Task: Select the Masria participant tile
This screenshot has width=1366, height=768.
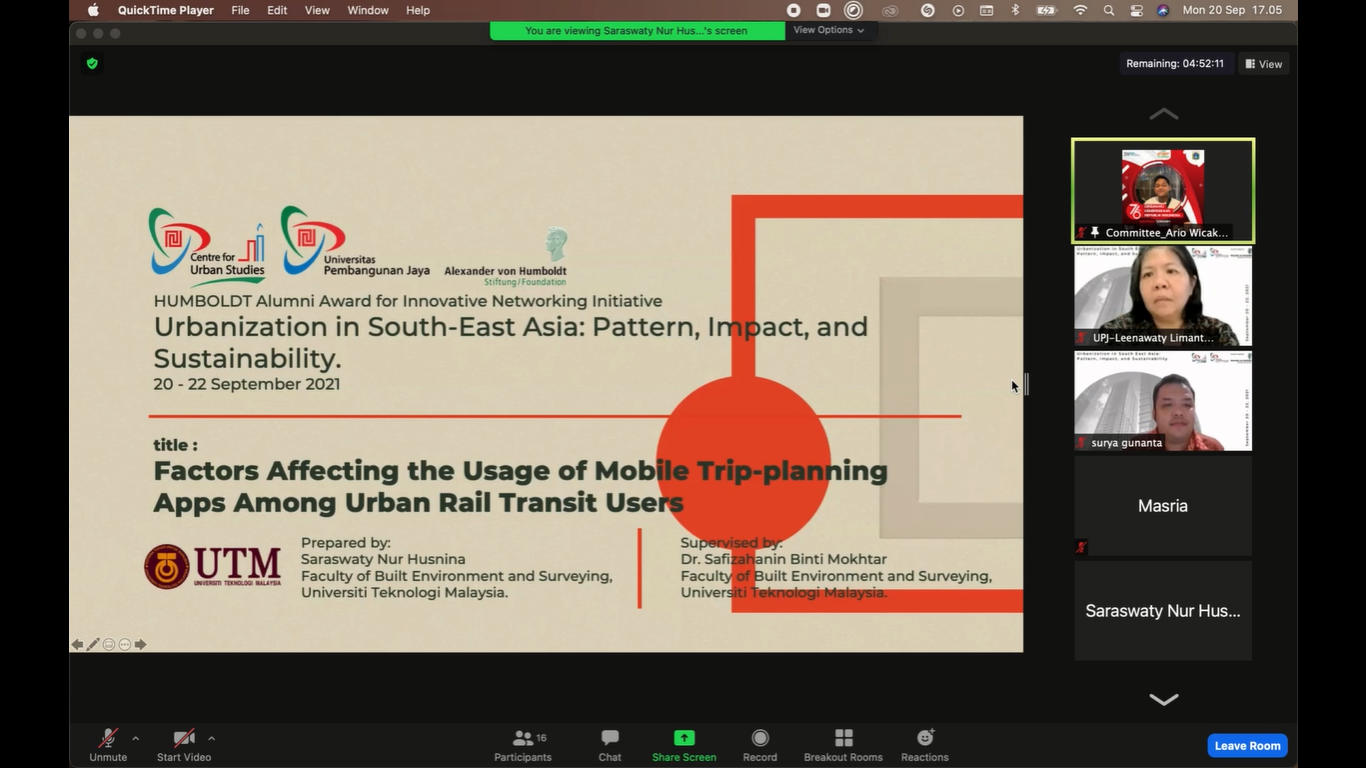Action: click(1163, 506)
